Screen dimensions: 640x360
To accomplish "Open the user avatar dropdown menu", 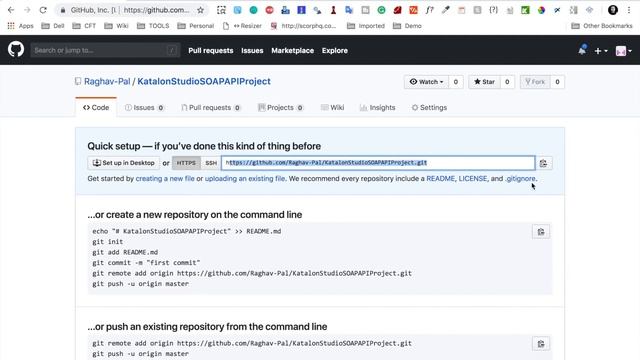I will (x=624, y=51).
